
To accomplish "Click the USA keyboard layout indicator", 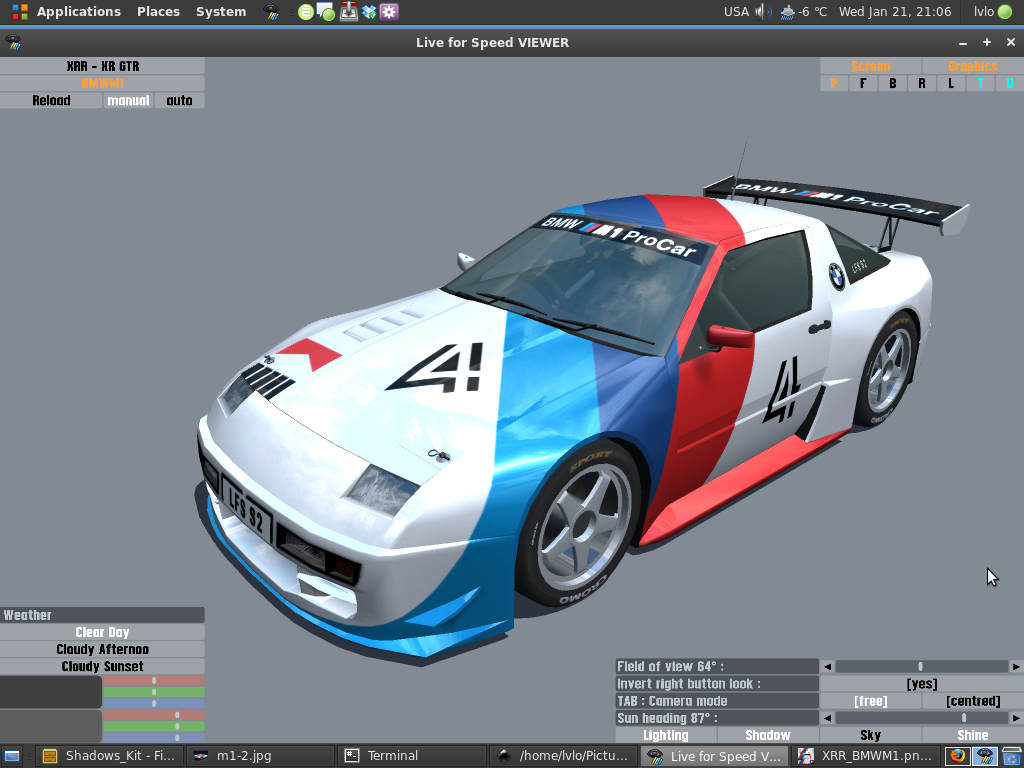I will point(736,12).
